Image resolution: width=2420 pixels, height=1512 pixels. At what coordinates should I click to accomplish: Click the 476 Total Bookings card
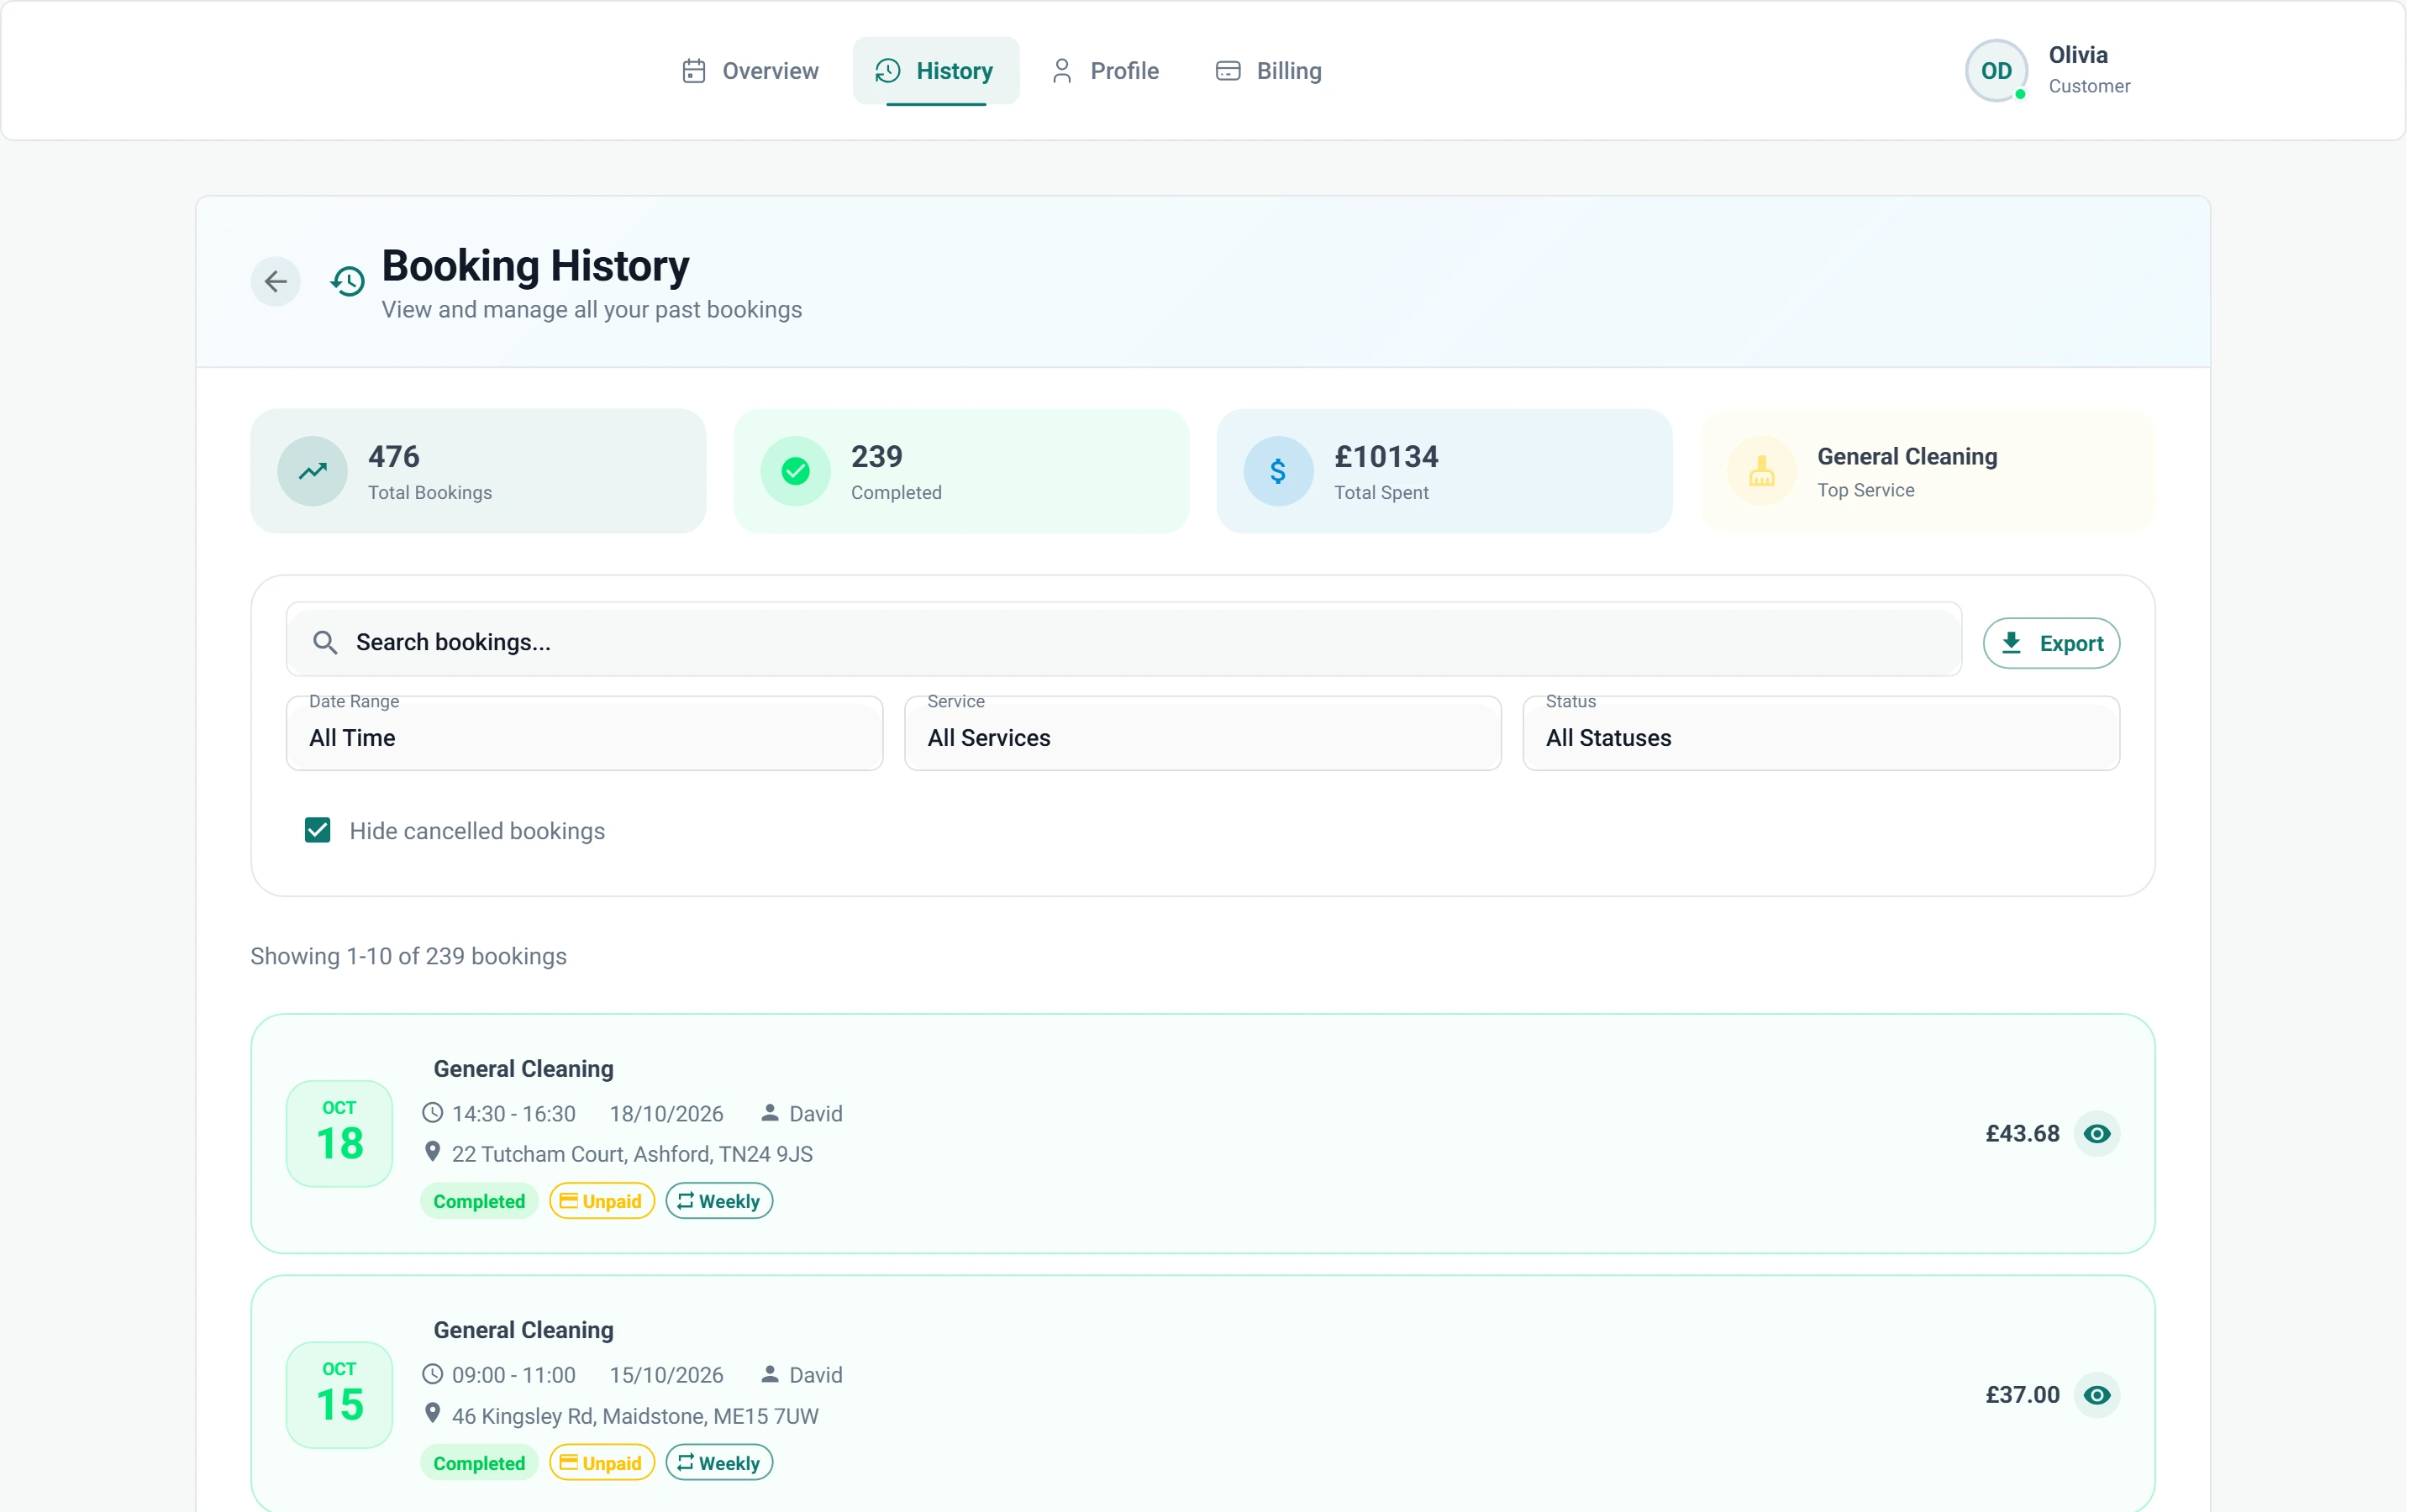[479, 471]
